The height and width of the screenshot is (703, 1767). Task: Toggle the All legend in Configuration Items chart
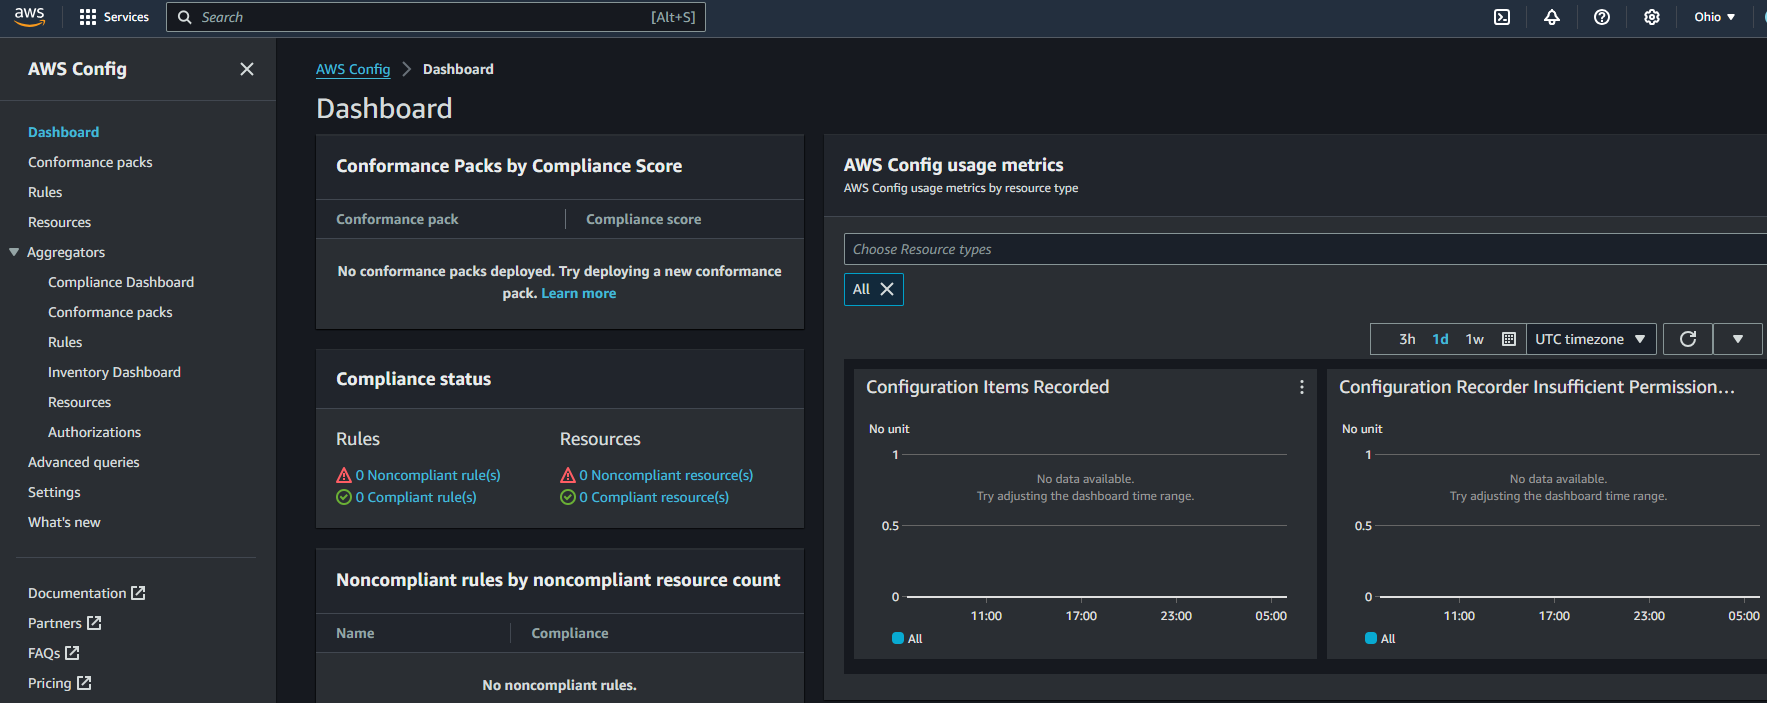907,638
